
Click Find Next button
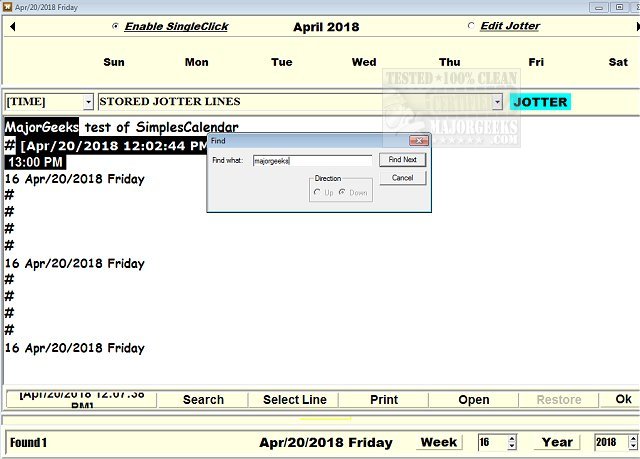[x=402, y=160]
